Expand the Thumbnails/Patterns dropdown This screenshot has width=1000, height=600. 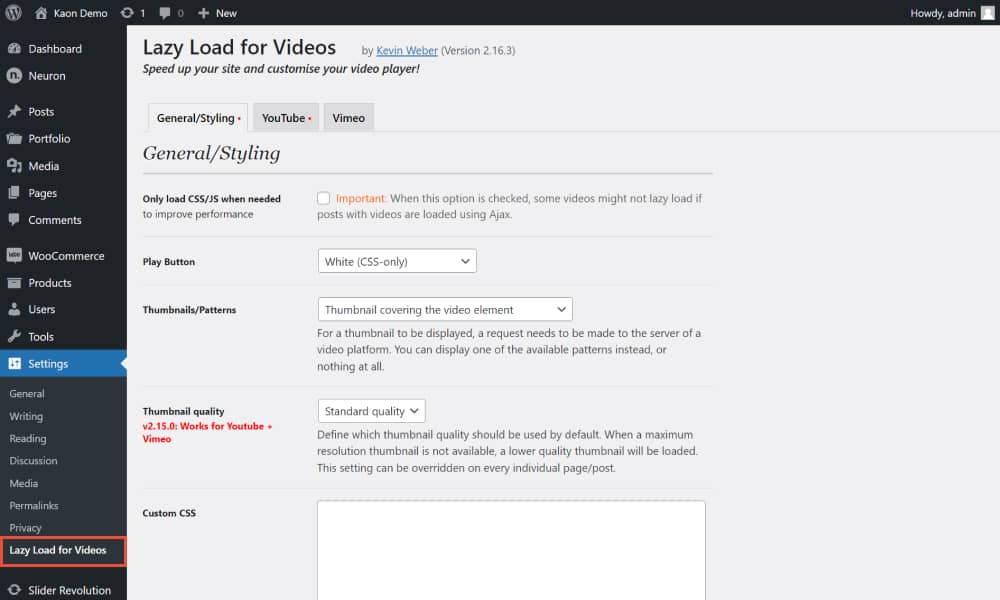click(444, 309)
